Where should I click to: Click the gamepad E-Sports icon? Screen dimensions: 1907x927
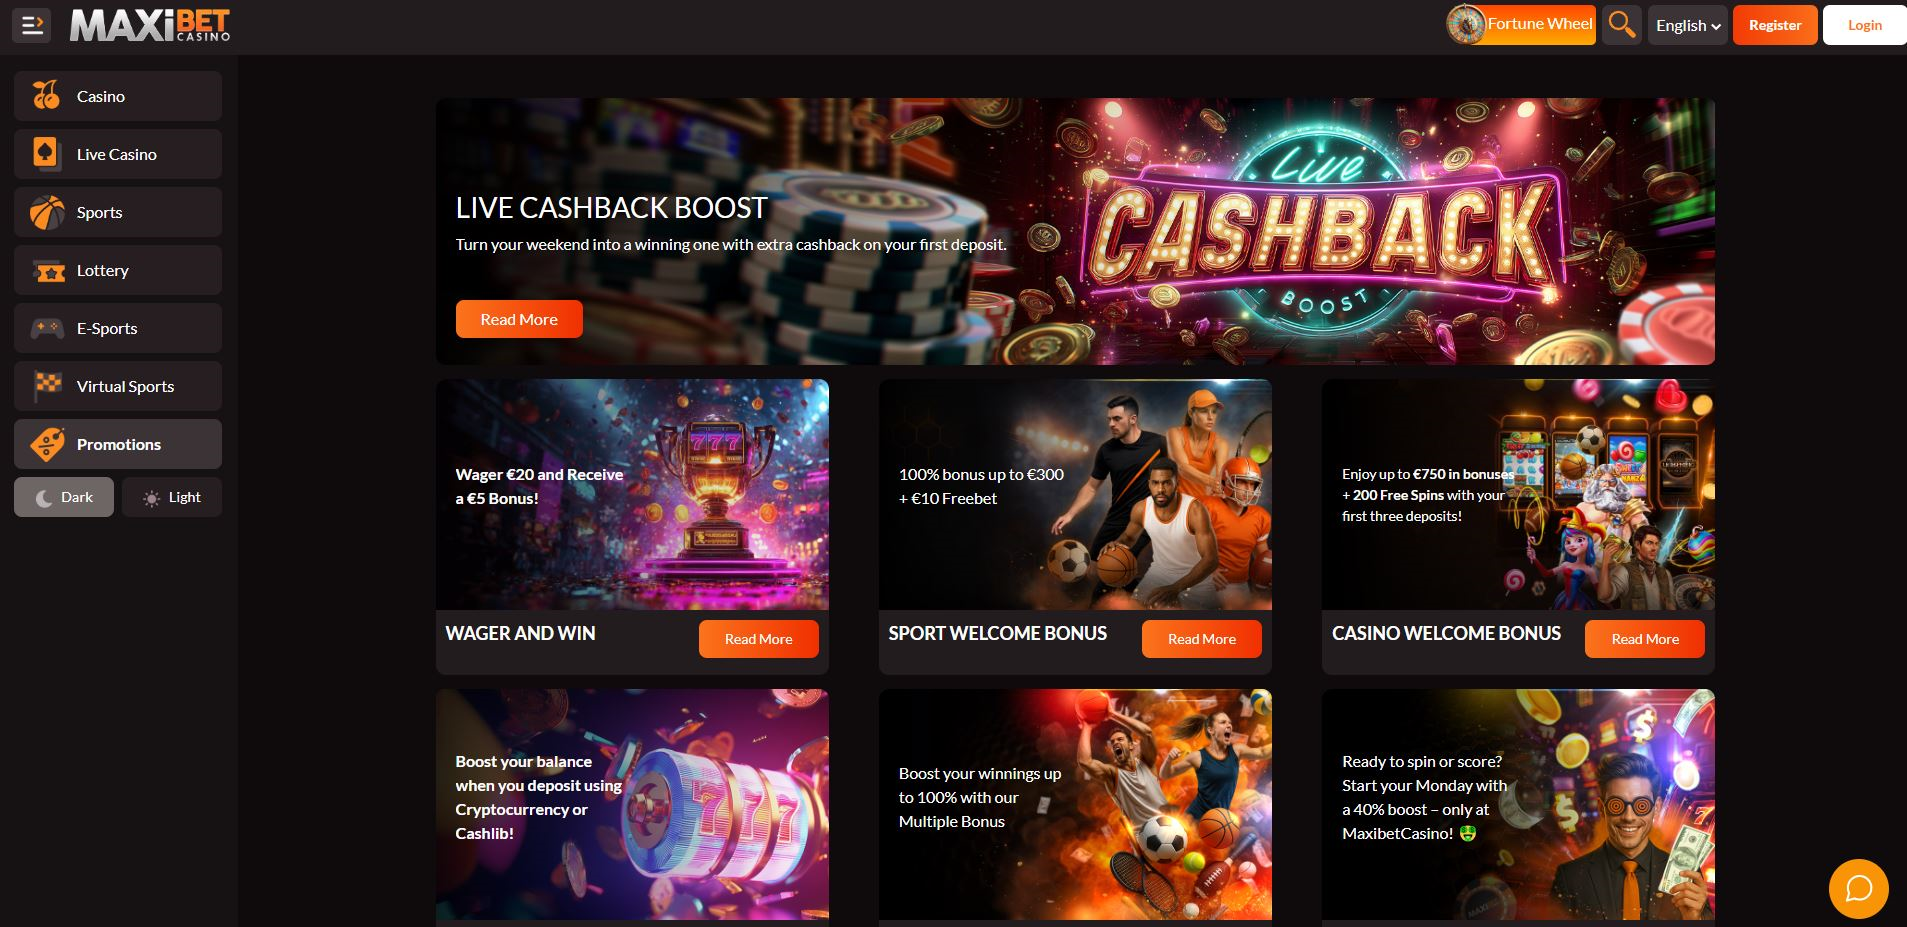(46, 328)
